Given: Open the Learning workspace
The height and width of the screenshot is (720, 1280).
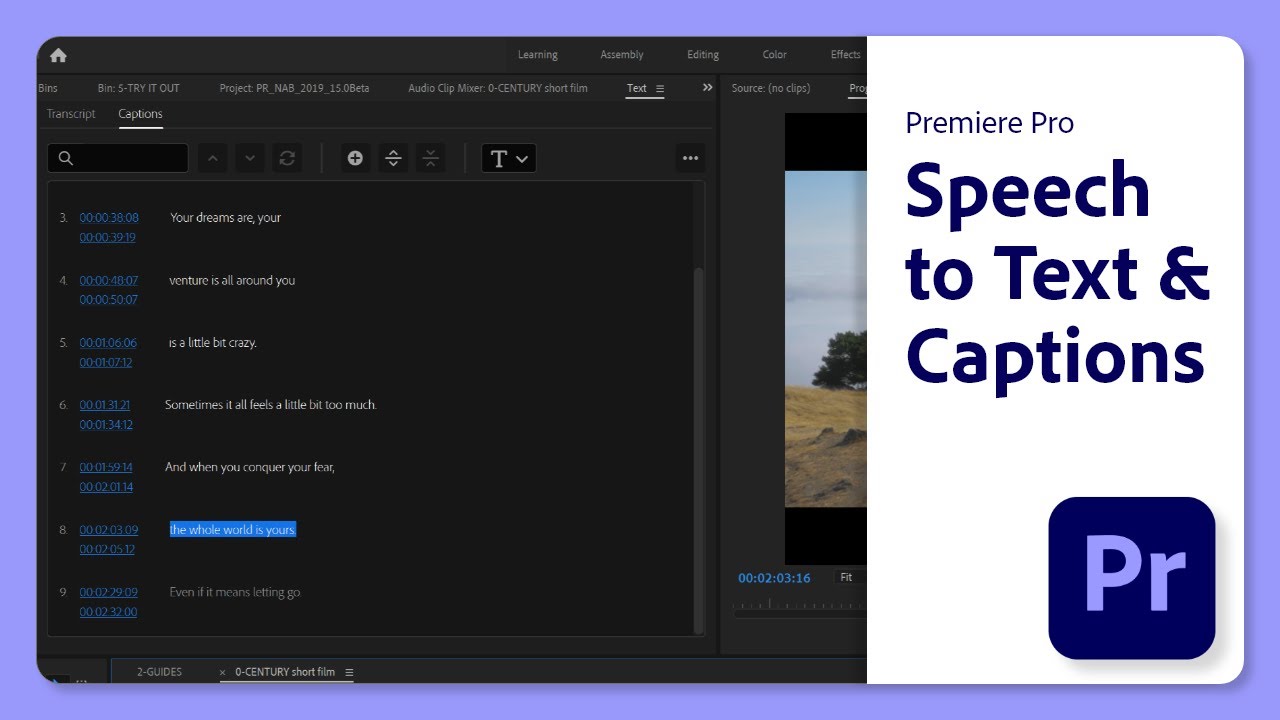Looking at the screenshot, I should [538, 55].
